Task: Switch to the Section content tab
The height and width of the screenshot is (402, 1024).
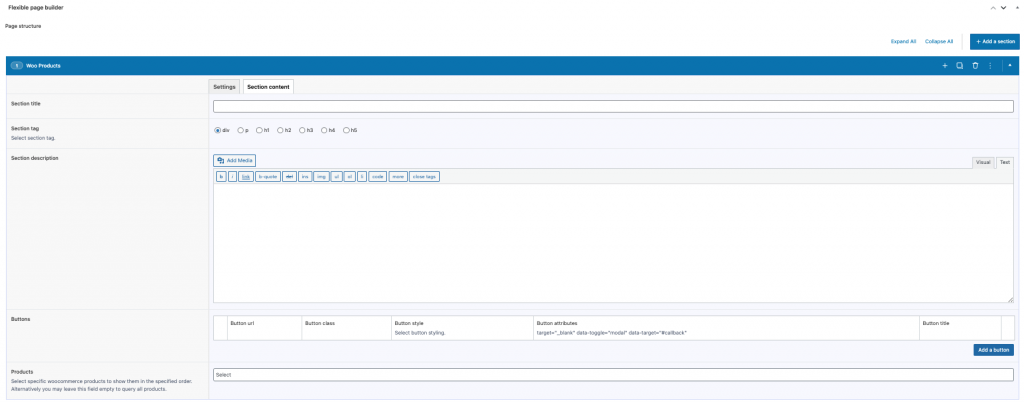Action: pos(268,87)
